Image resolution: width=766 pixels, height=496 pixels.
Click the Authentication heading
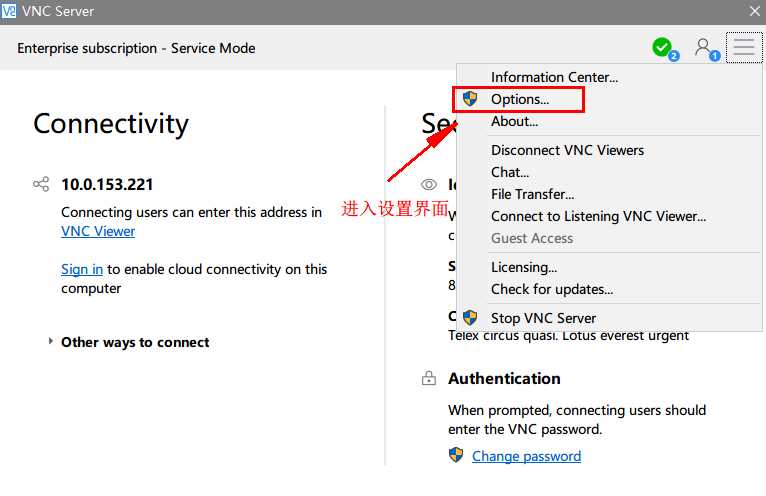504,378
